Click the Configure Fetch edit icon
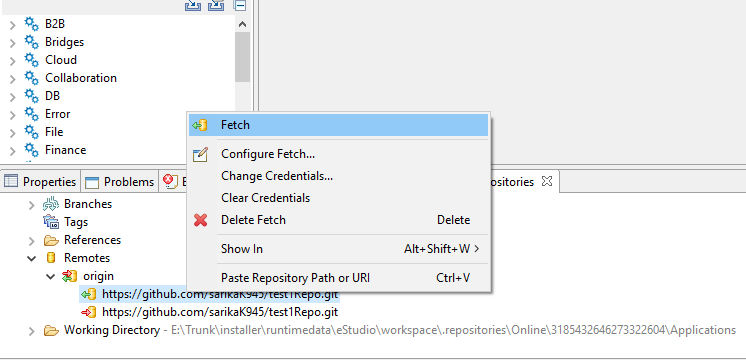 [200, 154]
